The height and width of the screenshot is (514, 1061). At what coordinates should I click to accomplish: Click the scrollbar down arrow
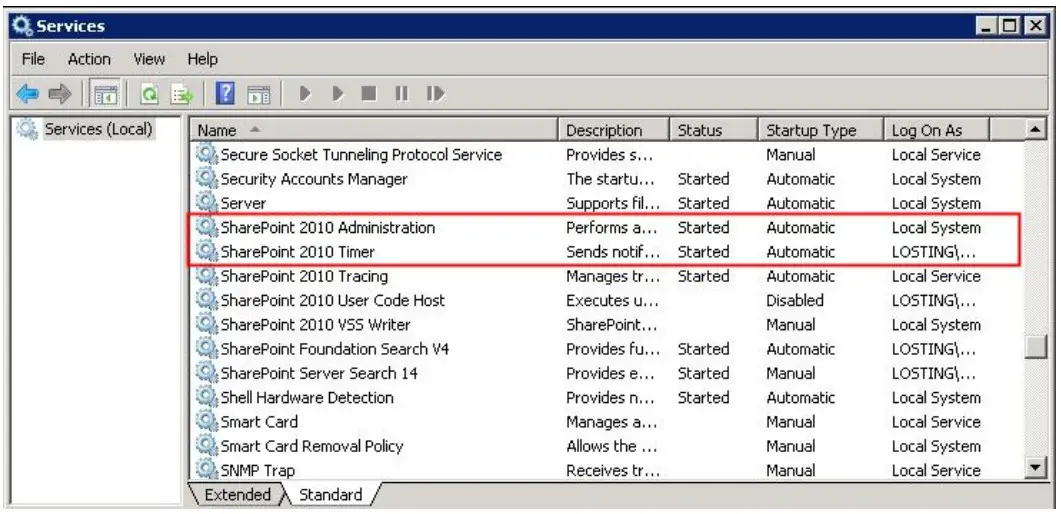1036,466
